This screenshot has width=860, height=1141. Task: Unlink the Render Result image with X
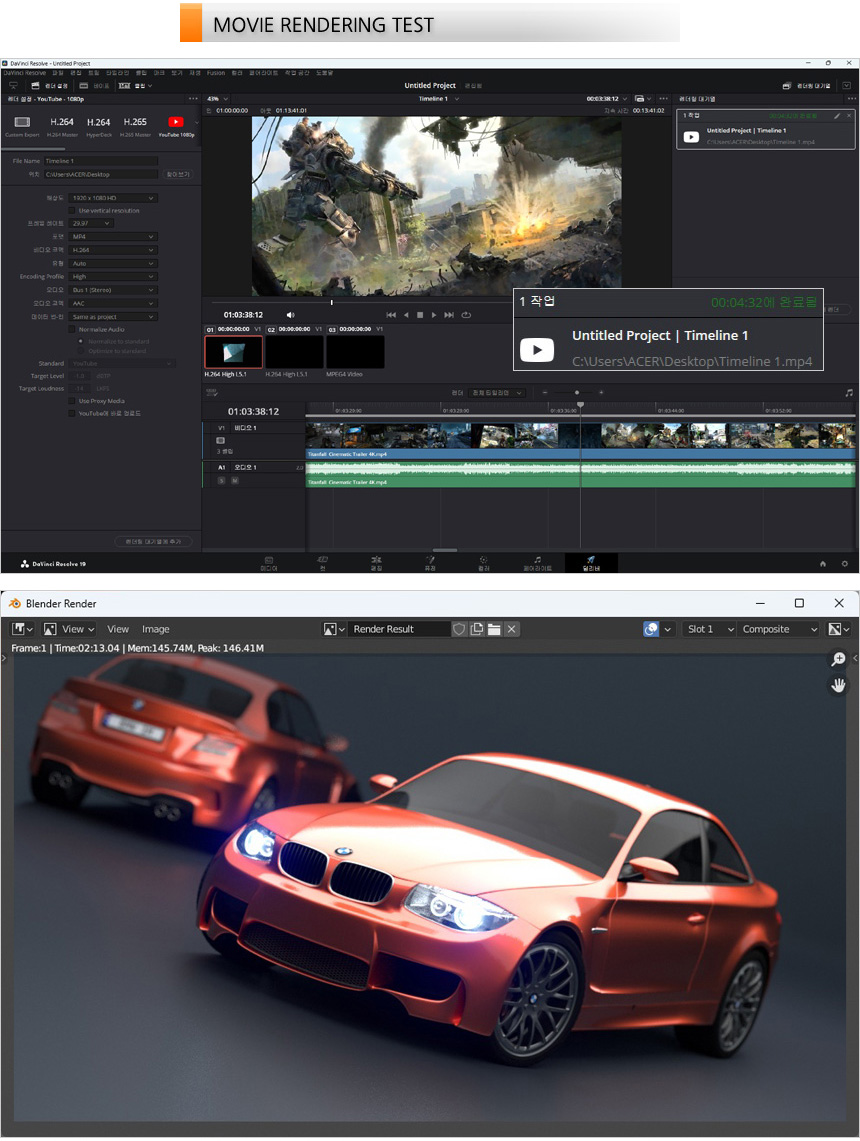coord(512,629)
